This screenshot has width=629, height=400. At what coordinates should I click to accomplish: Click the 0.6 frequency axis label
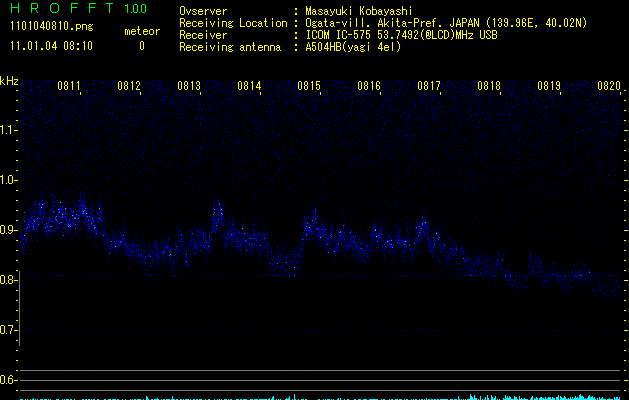pyautogui.click(x=9, y=380)
